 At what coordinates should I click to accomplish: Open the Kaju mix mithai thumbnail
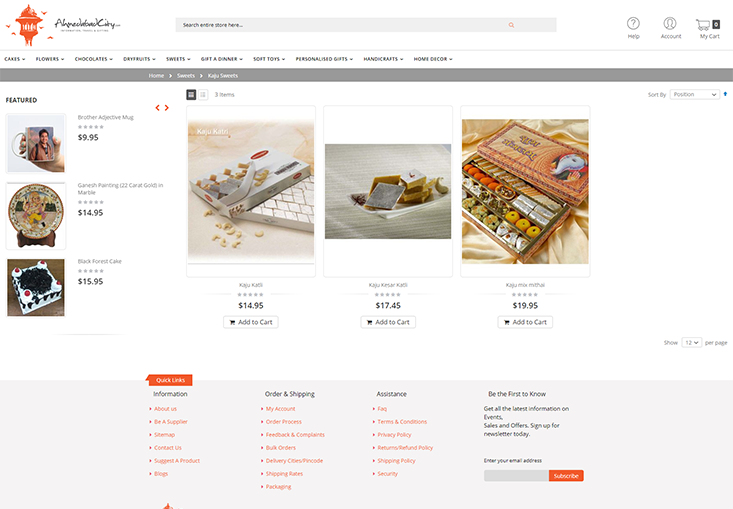tap(525, 192)
